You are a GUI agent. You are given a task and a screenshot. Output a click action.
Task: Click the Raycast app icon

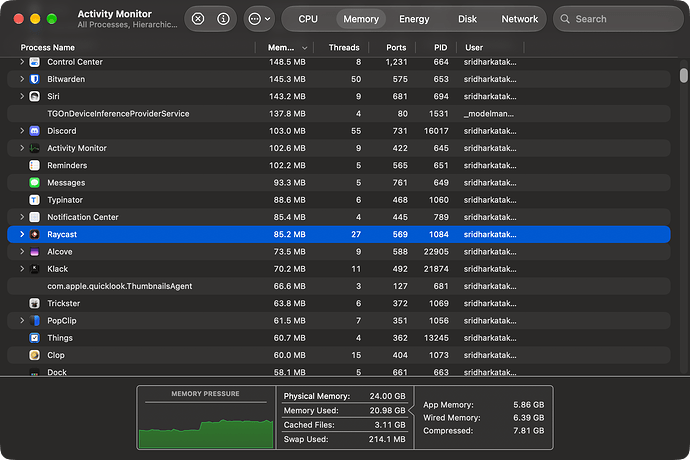(34, 234)
